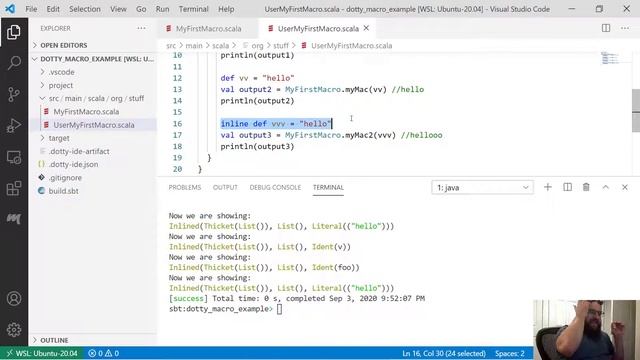Viewport: 640px width, 360px height.
Task: Open the Metals extension view
Action: coord(13,219)
